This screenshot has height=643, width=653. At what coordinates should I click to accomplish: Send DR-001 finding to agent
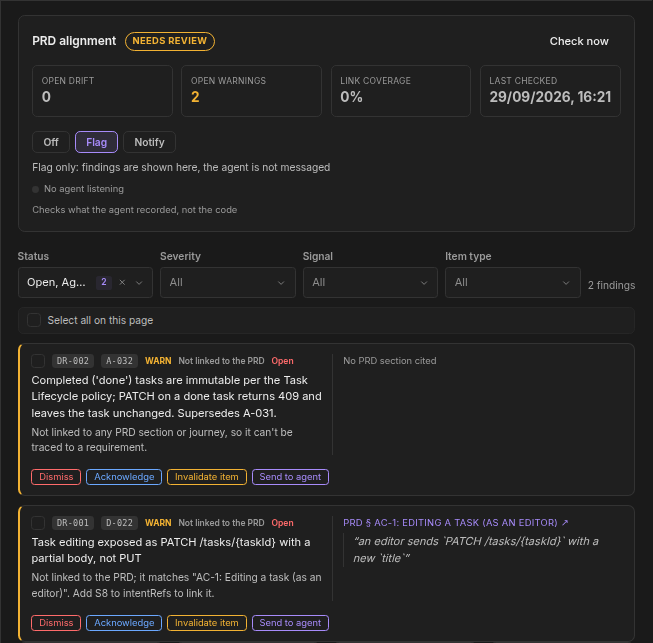point(290,623)
